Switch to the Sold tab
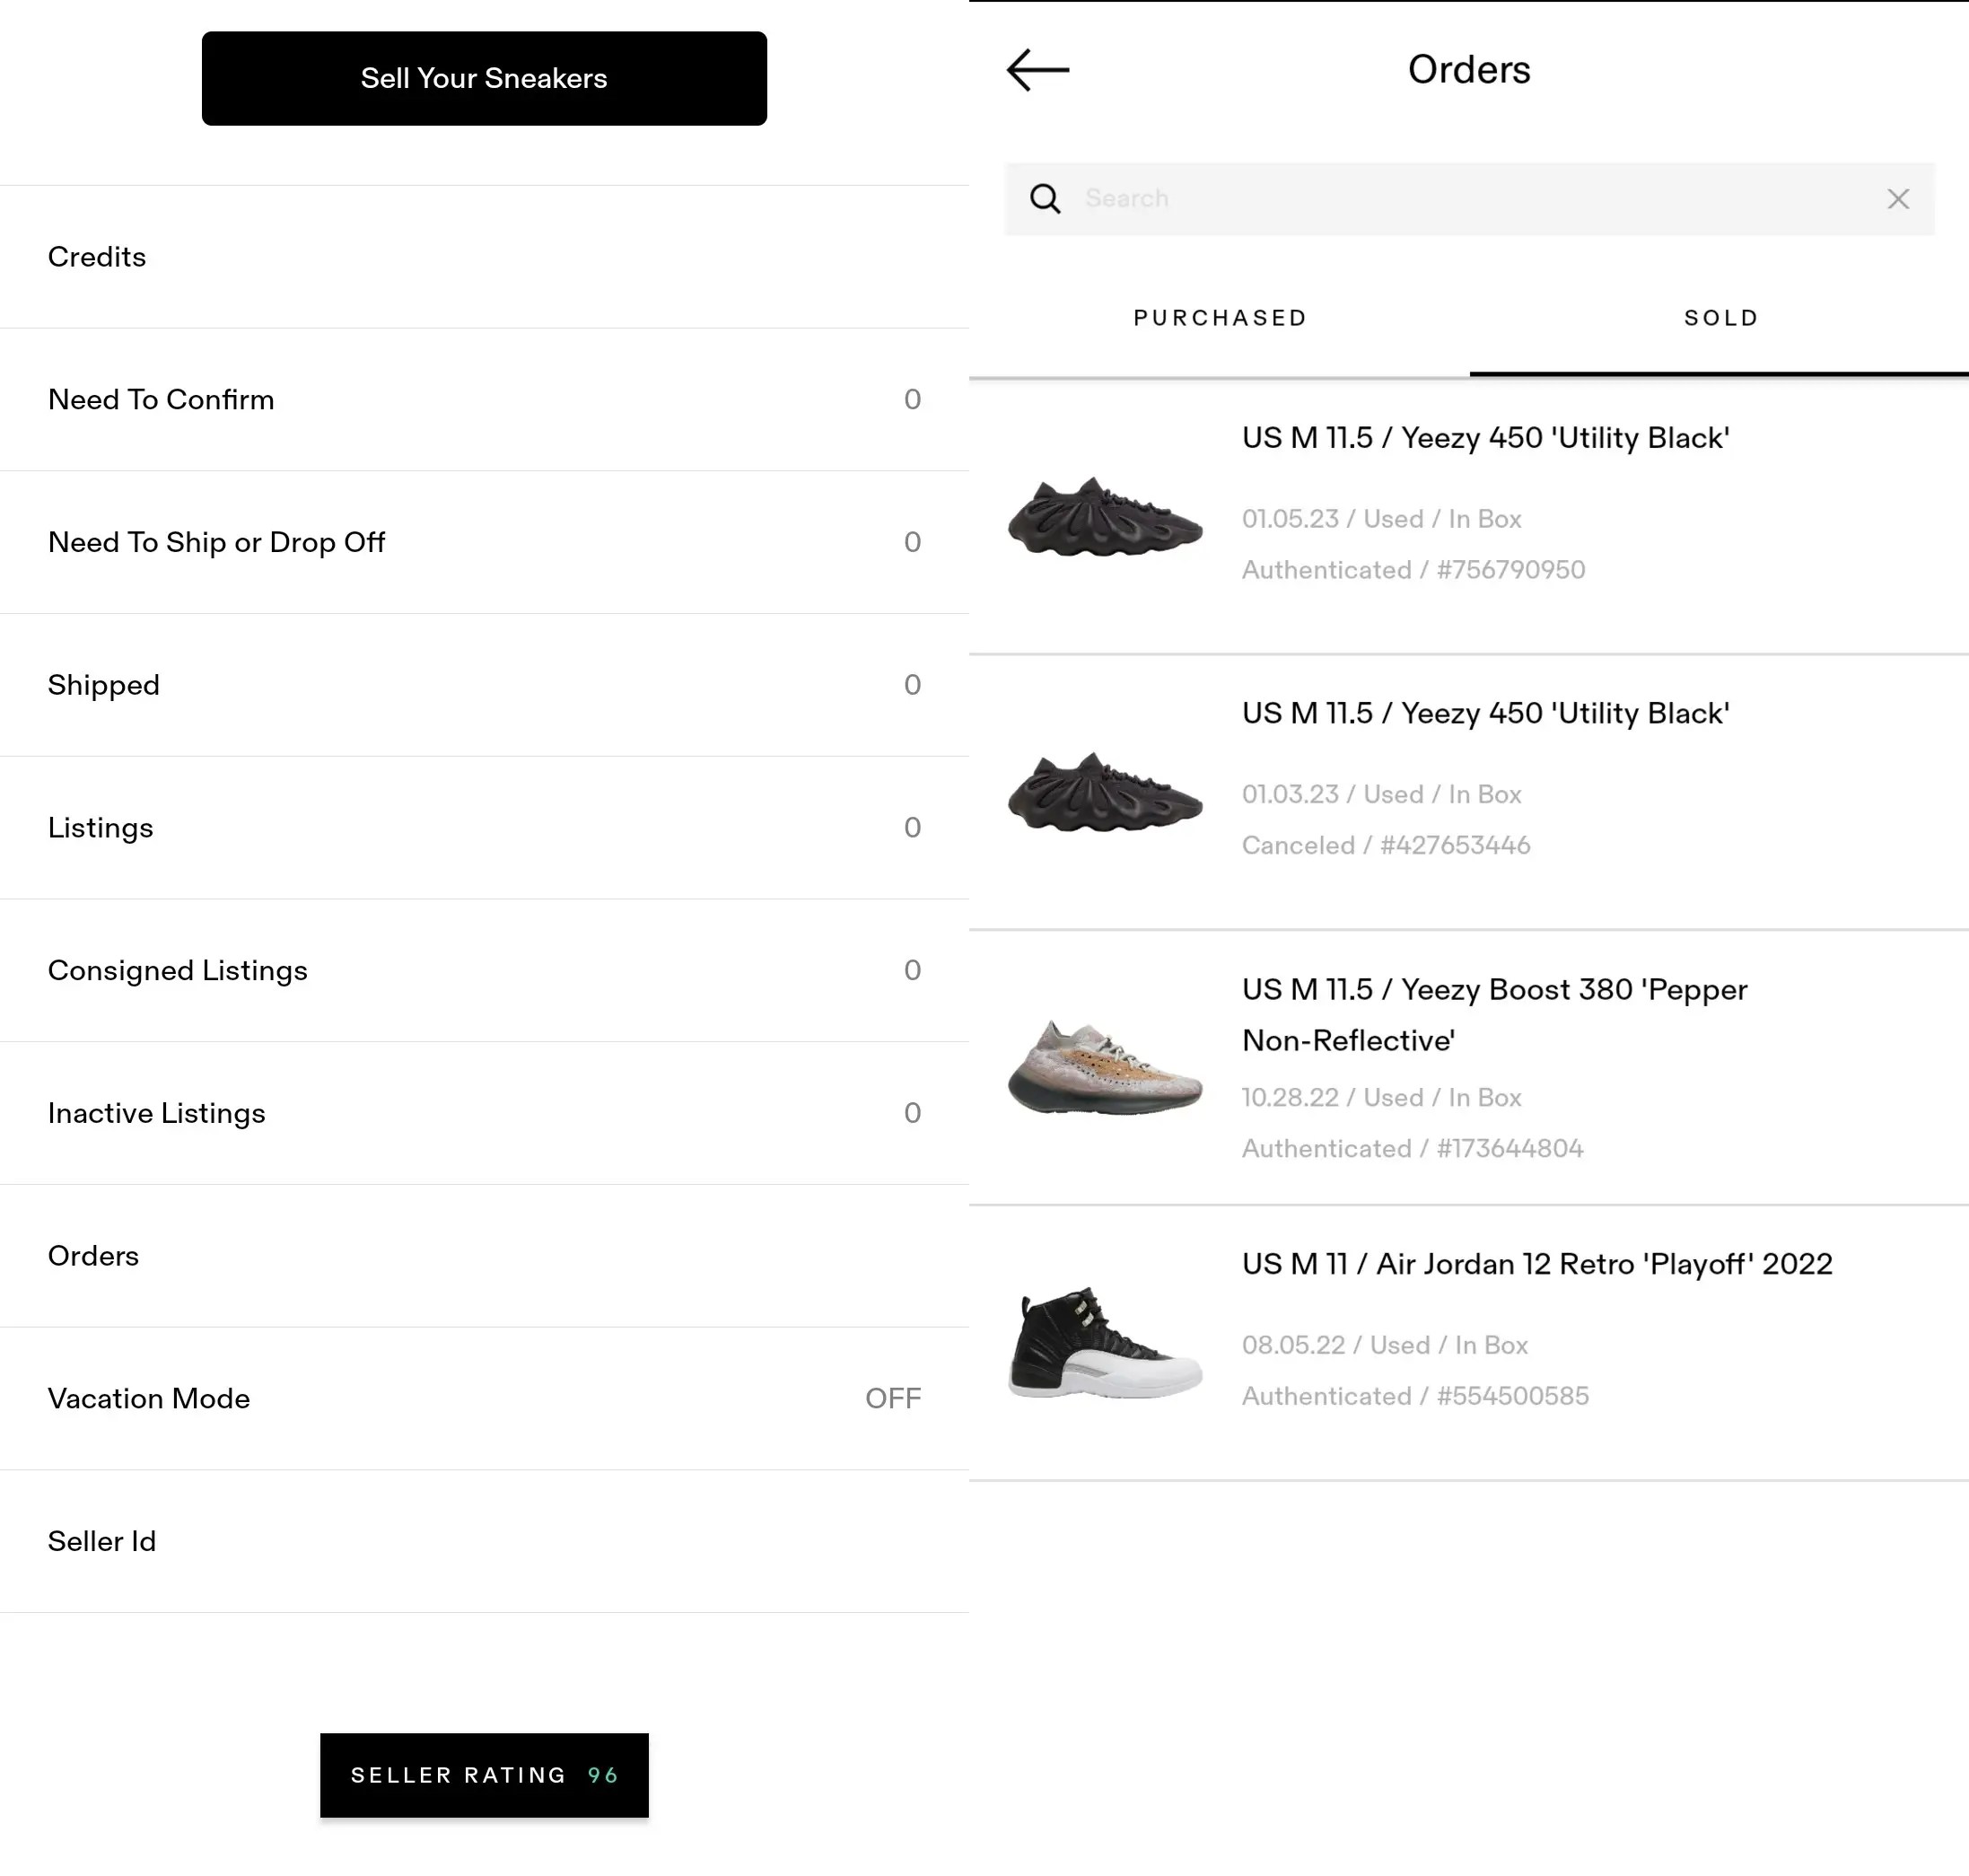Image resolution: width=1969 pixels, height=1876 pixels. coord(1720,318)
